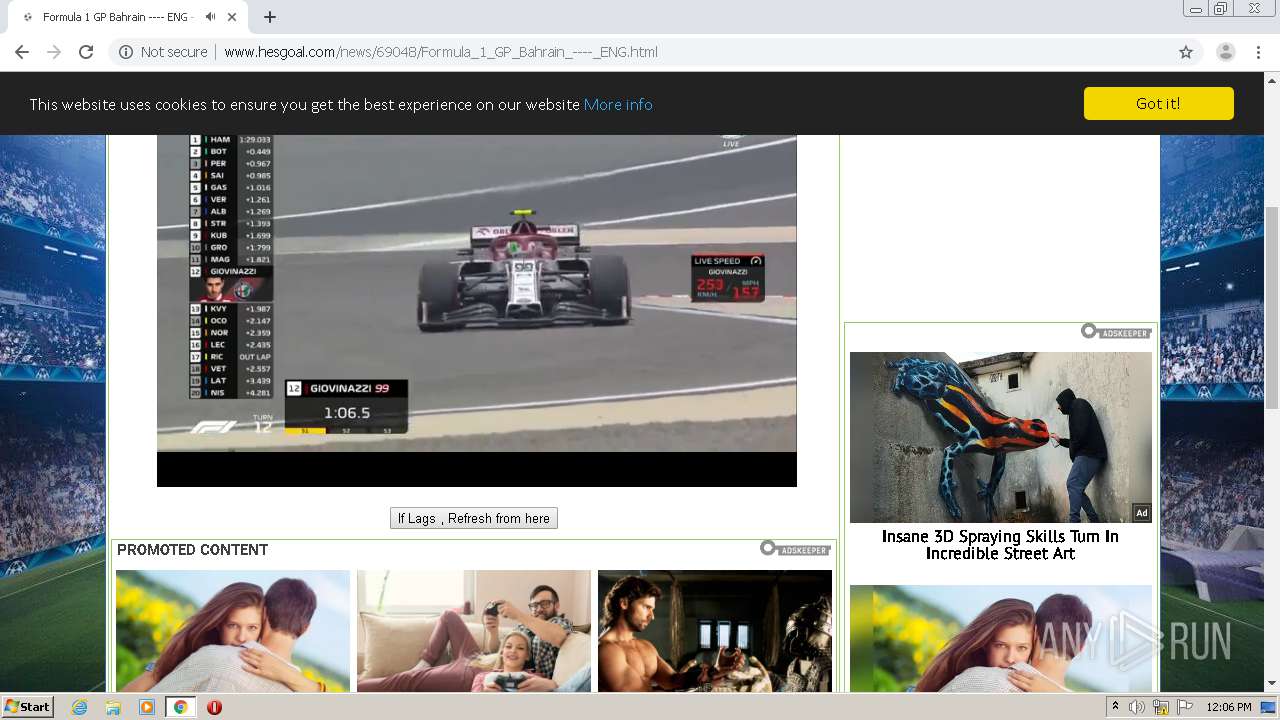Viewport: 1280px width, 720px height.
Task: Click the scrollbar down arrow
Action: click(x=1272, y=683)
